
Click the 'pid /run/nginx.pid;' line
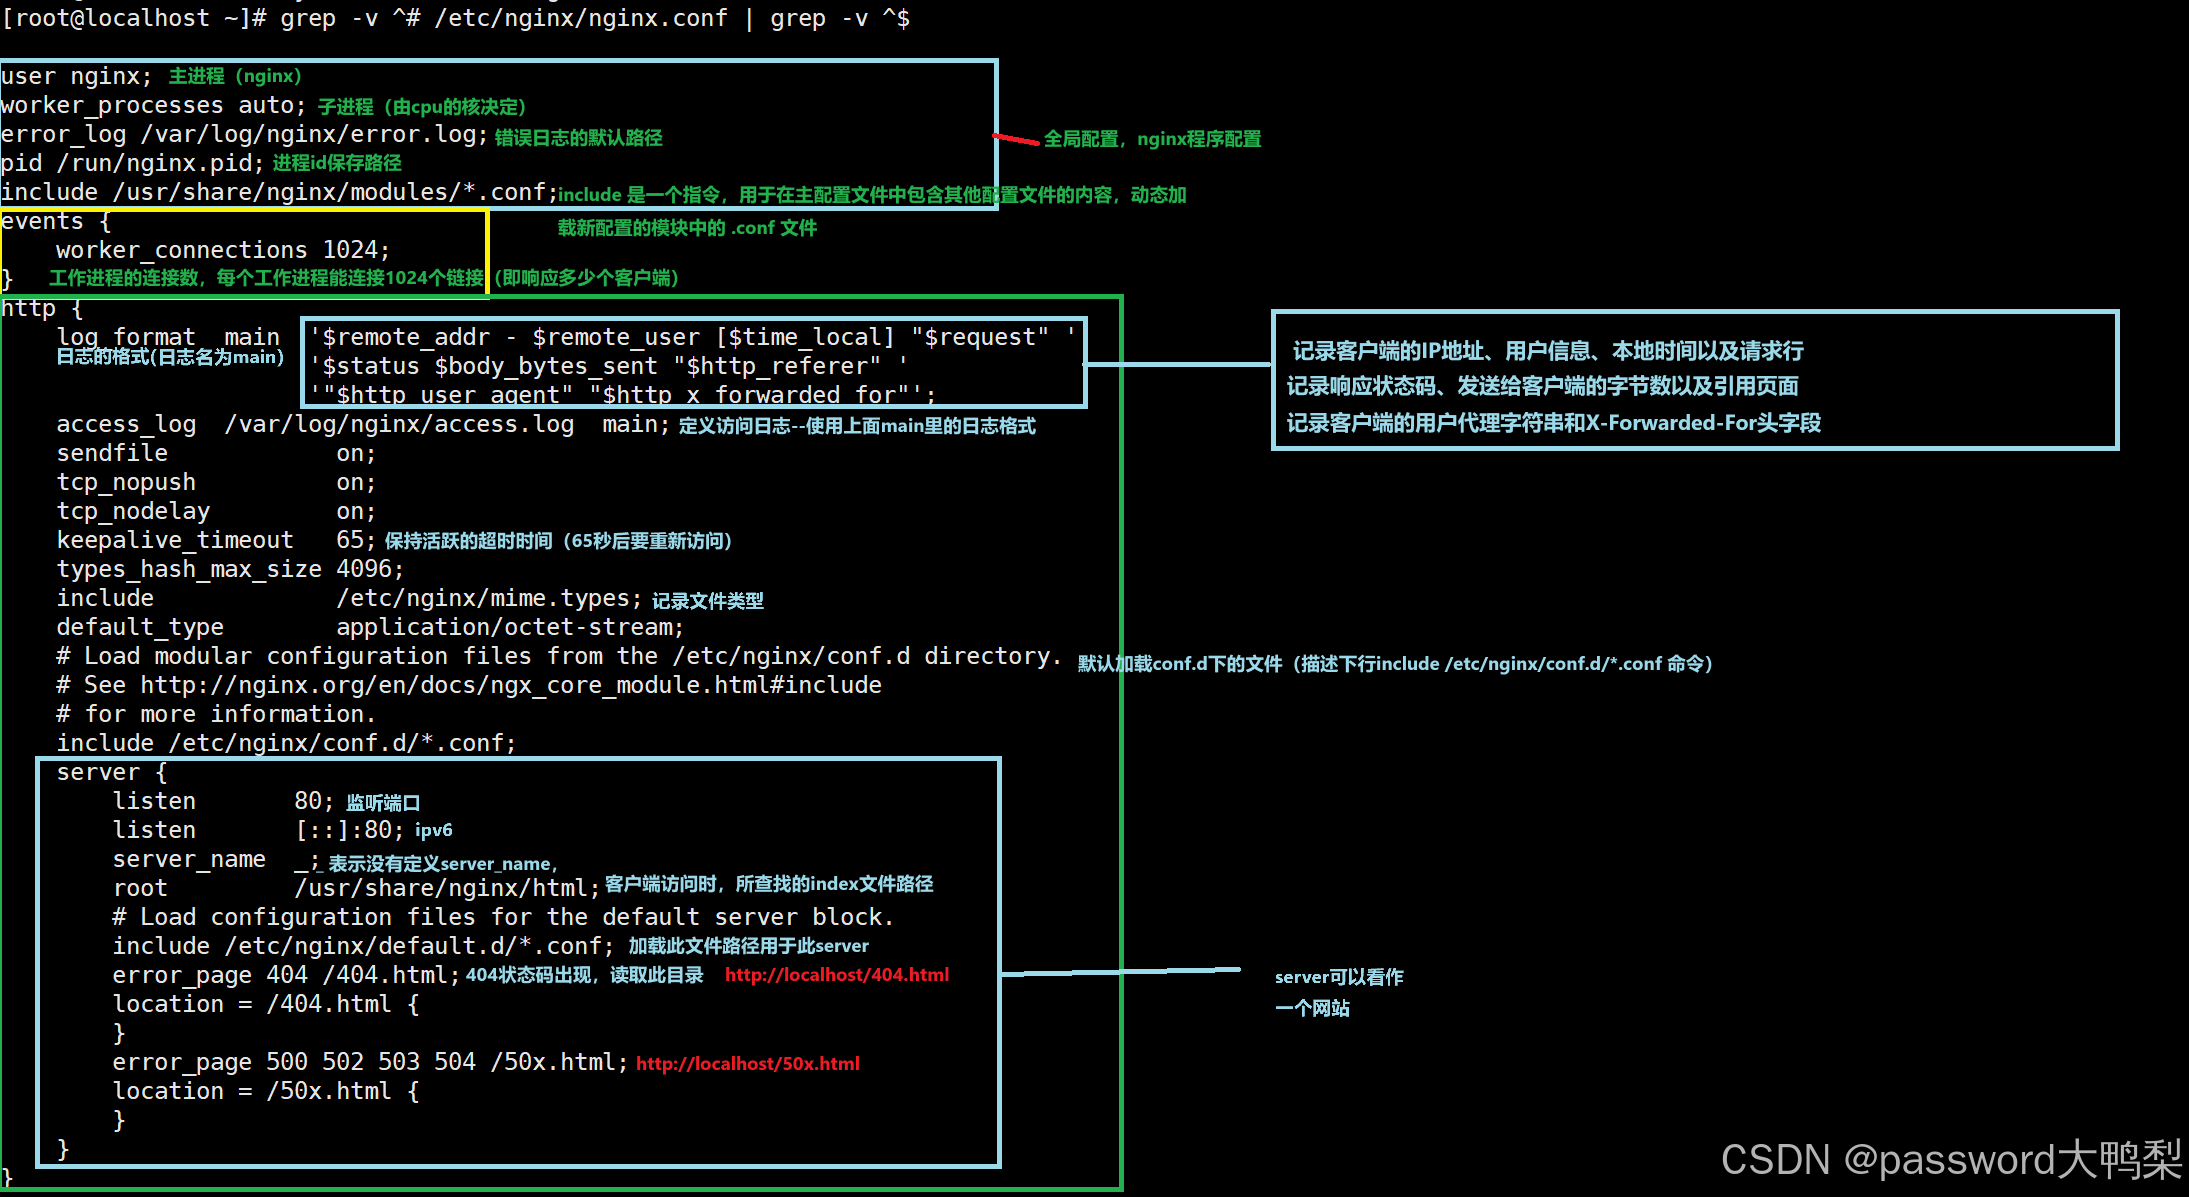point(133,163)
